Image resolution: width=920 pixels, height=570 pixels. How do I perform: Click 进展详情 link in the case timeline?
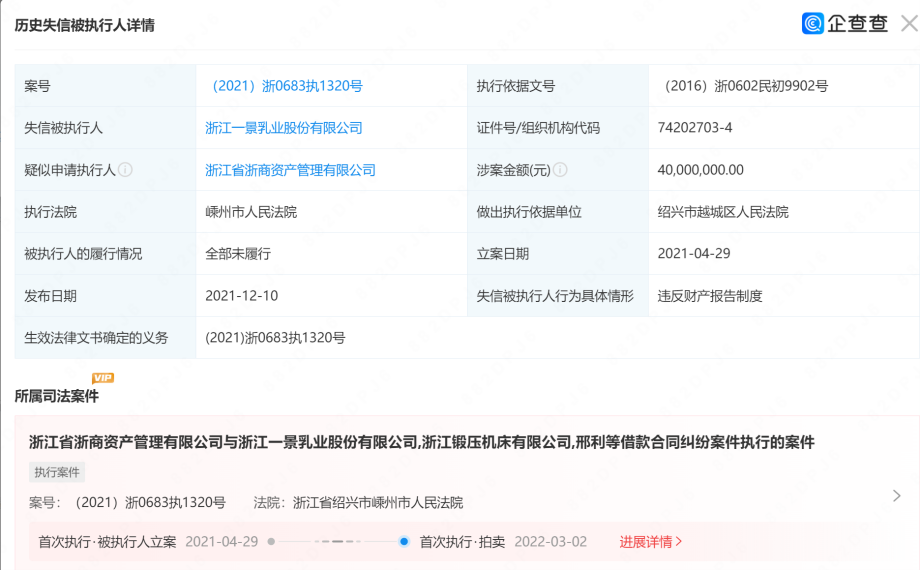pyautogui.click(x=651, y=541)
